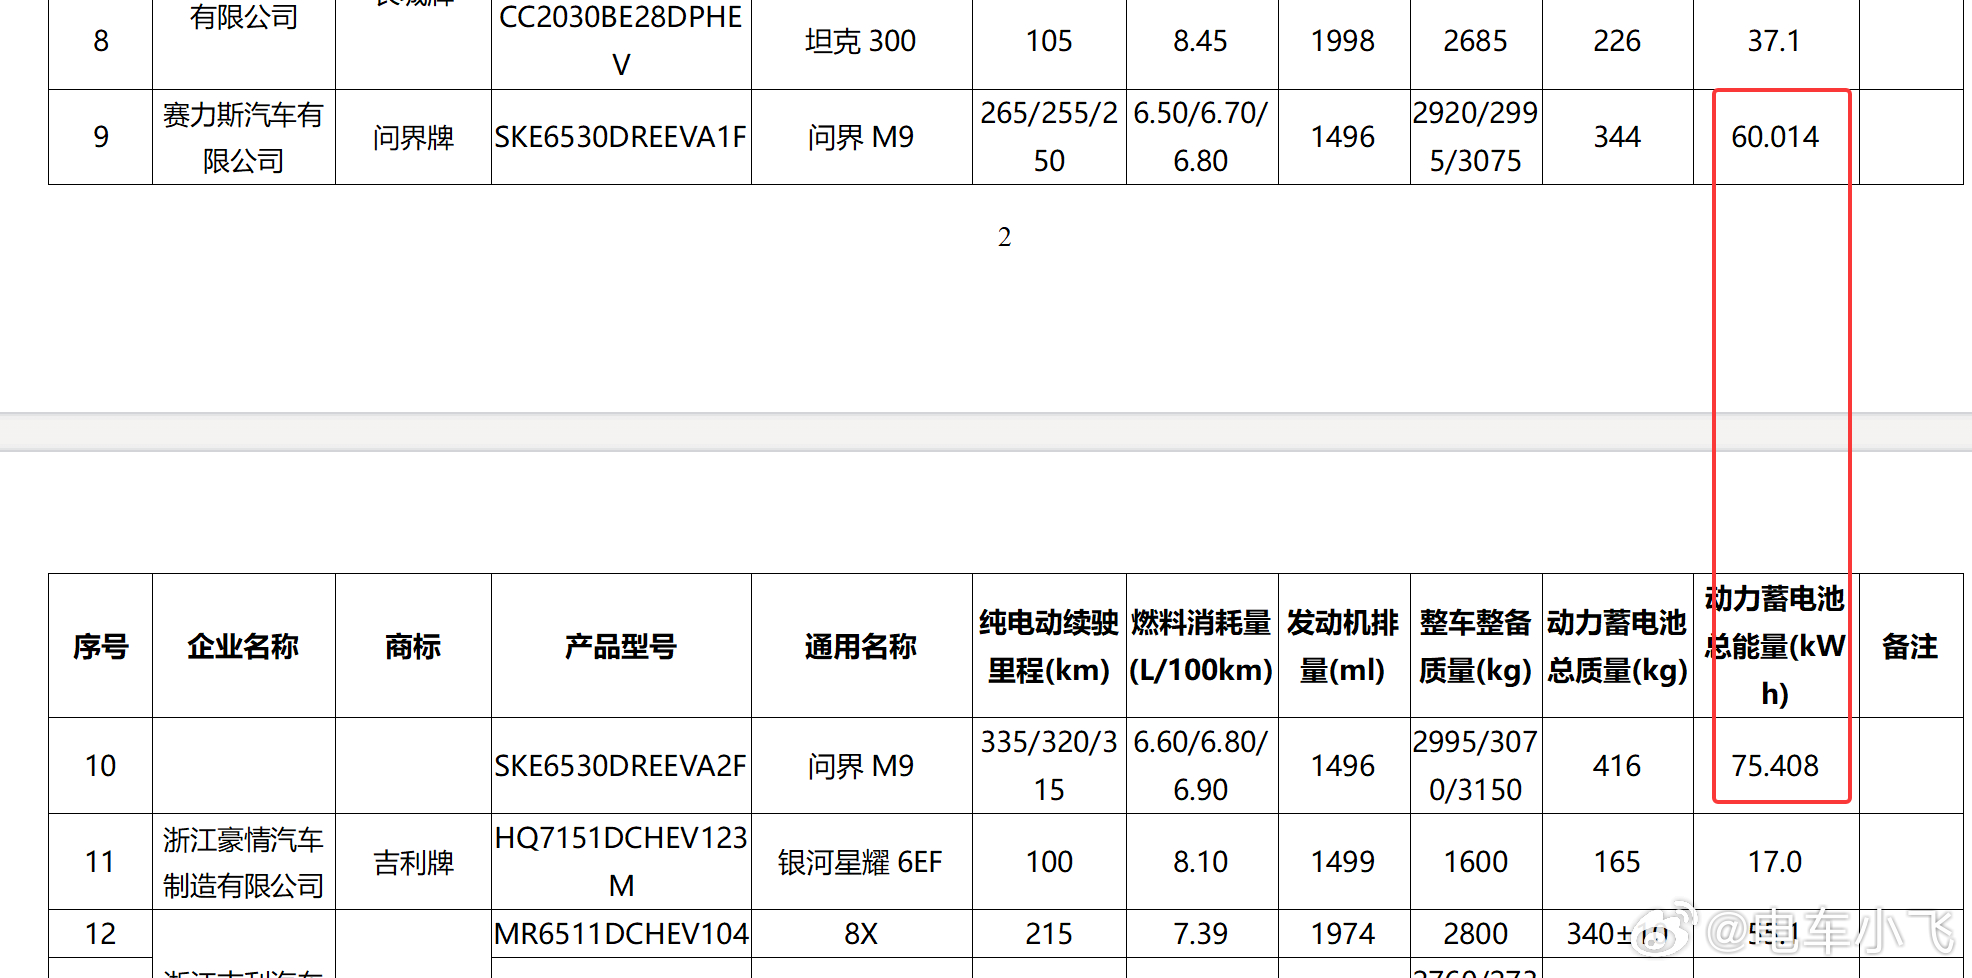Click the curb weight value "2685"
This screenshot has height=978, width=1972.
[1475, 41]
